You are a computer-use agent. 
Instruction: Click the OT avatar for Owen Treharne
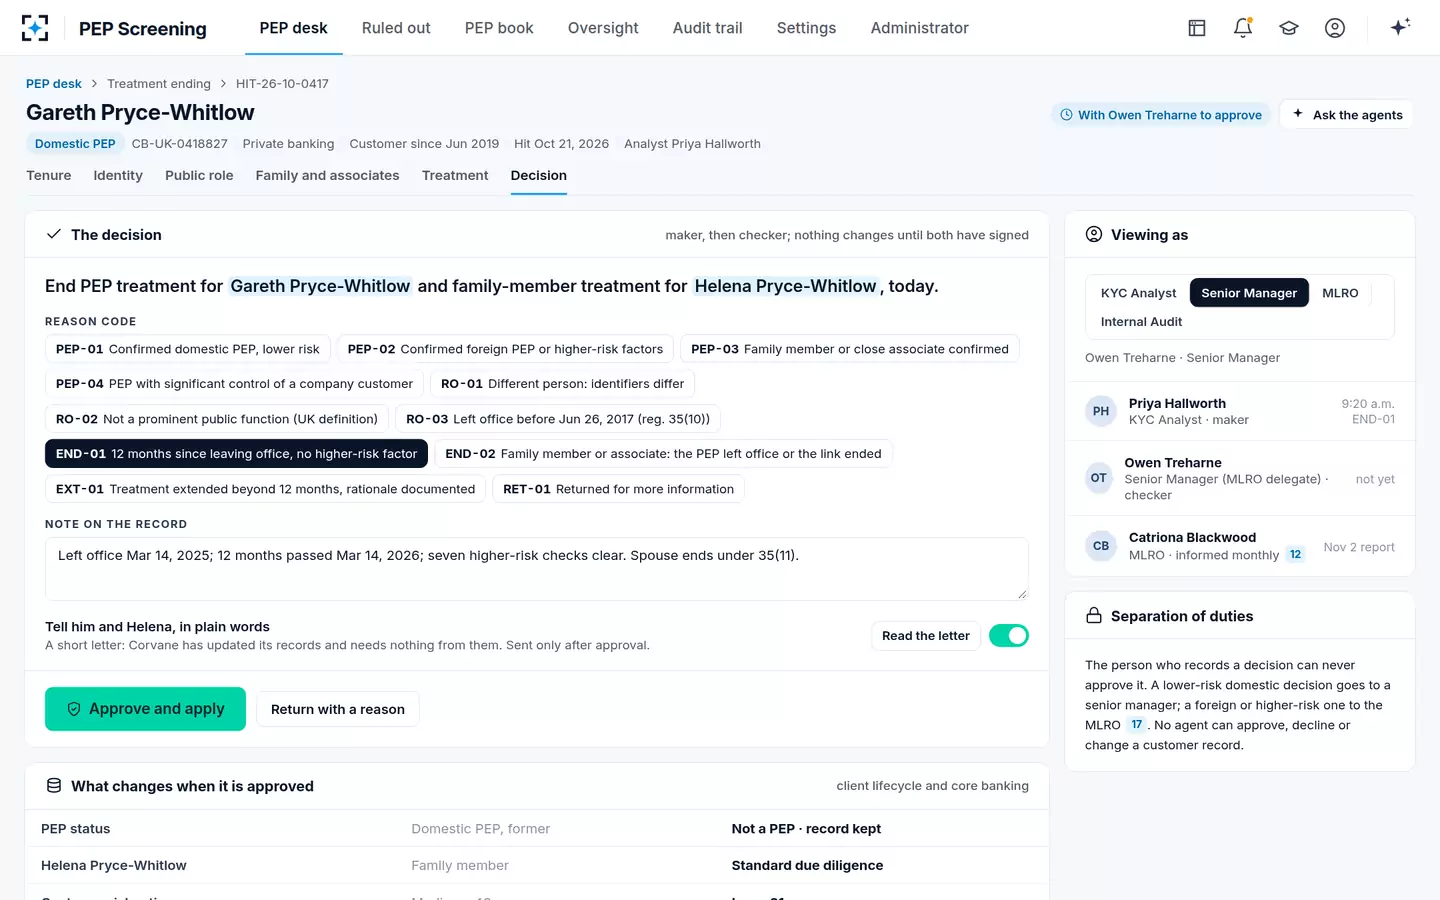tap(1099, 478)
